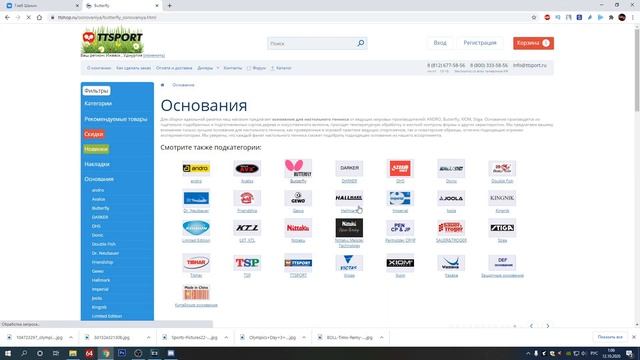Open the andro brand logo tile
Viewport: 640px width, 360px height.
click(x=196, y=168)
